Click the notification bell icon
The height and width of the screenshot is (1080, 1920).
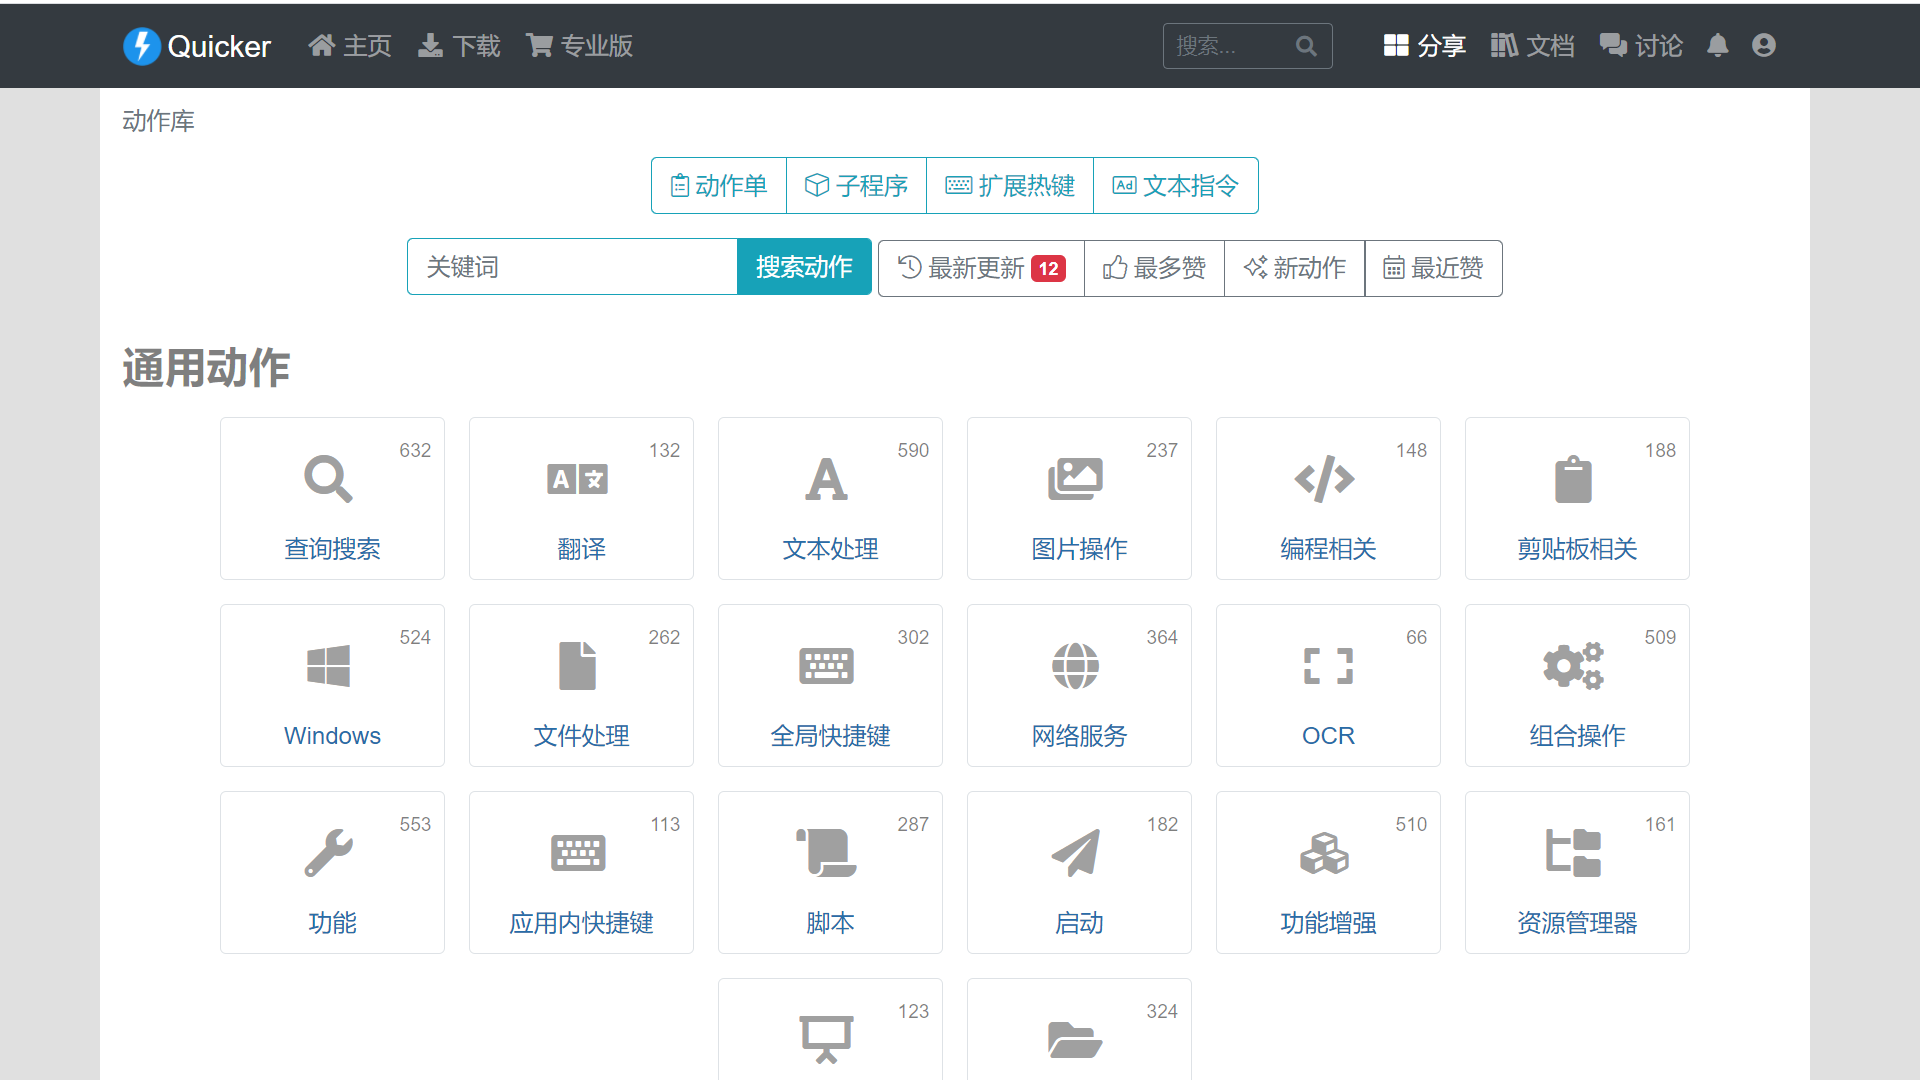(1717, 46)
